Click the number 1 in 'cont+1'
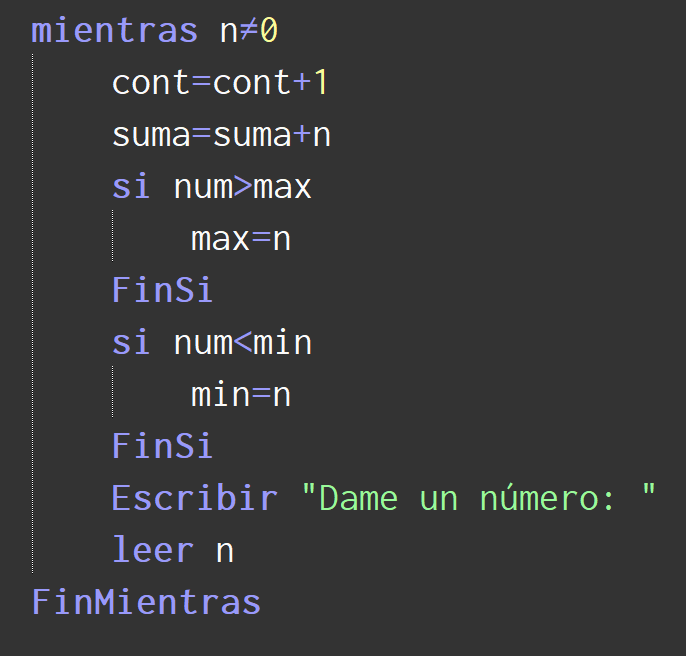686x656 pixels. 320,83
